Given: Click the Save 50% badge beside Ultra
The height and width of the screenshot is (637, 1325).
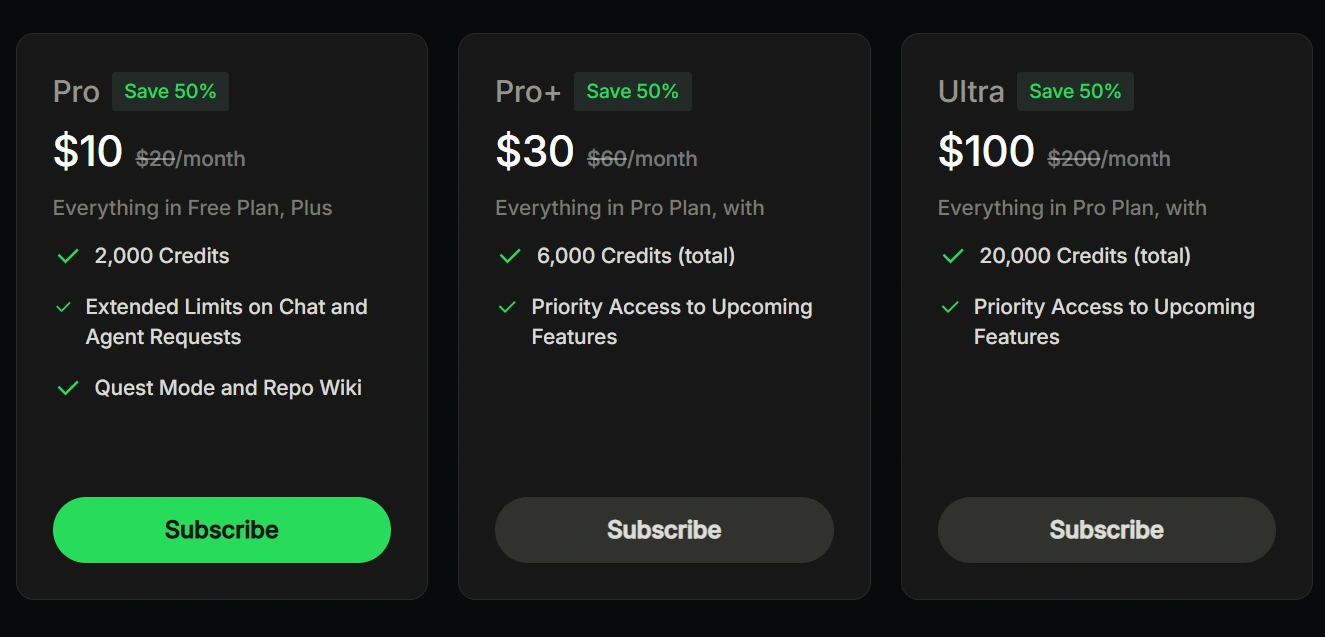Looking at the screenshot, I should click(x=1075, y=92).
